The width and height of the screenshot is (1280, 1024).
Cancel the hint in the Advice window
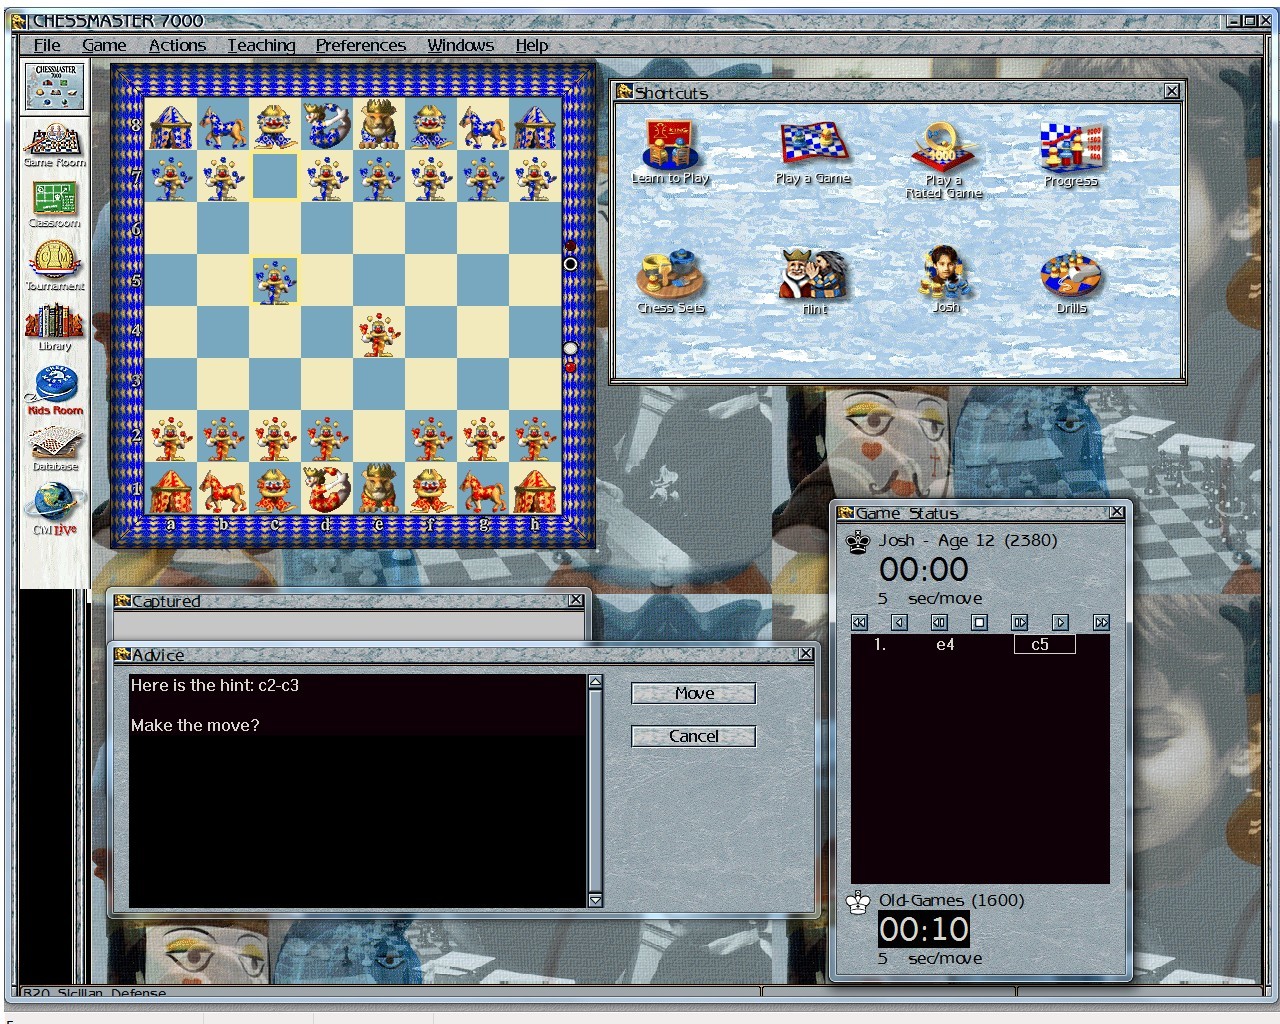[x=694, y=736]
